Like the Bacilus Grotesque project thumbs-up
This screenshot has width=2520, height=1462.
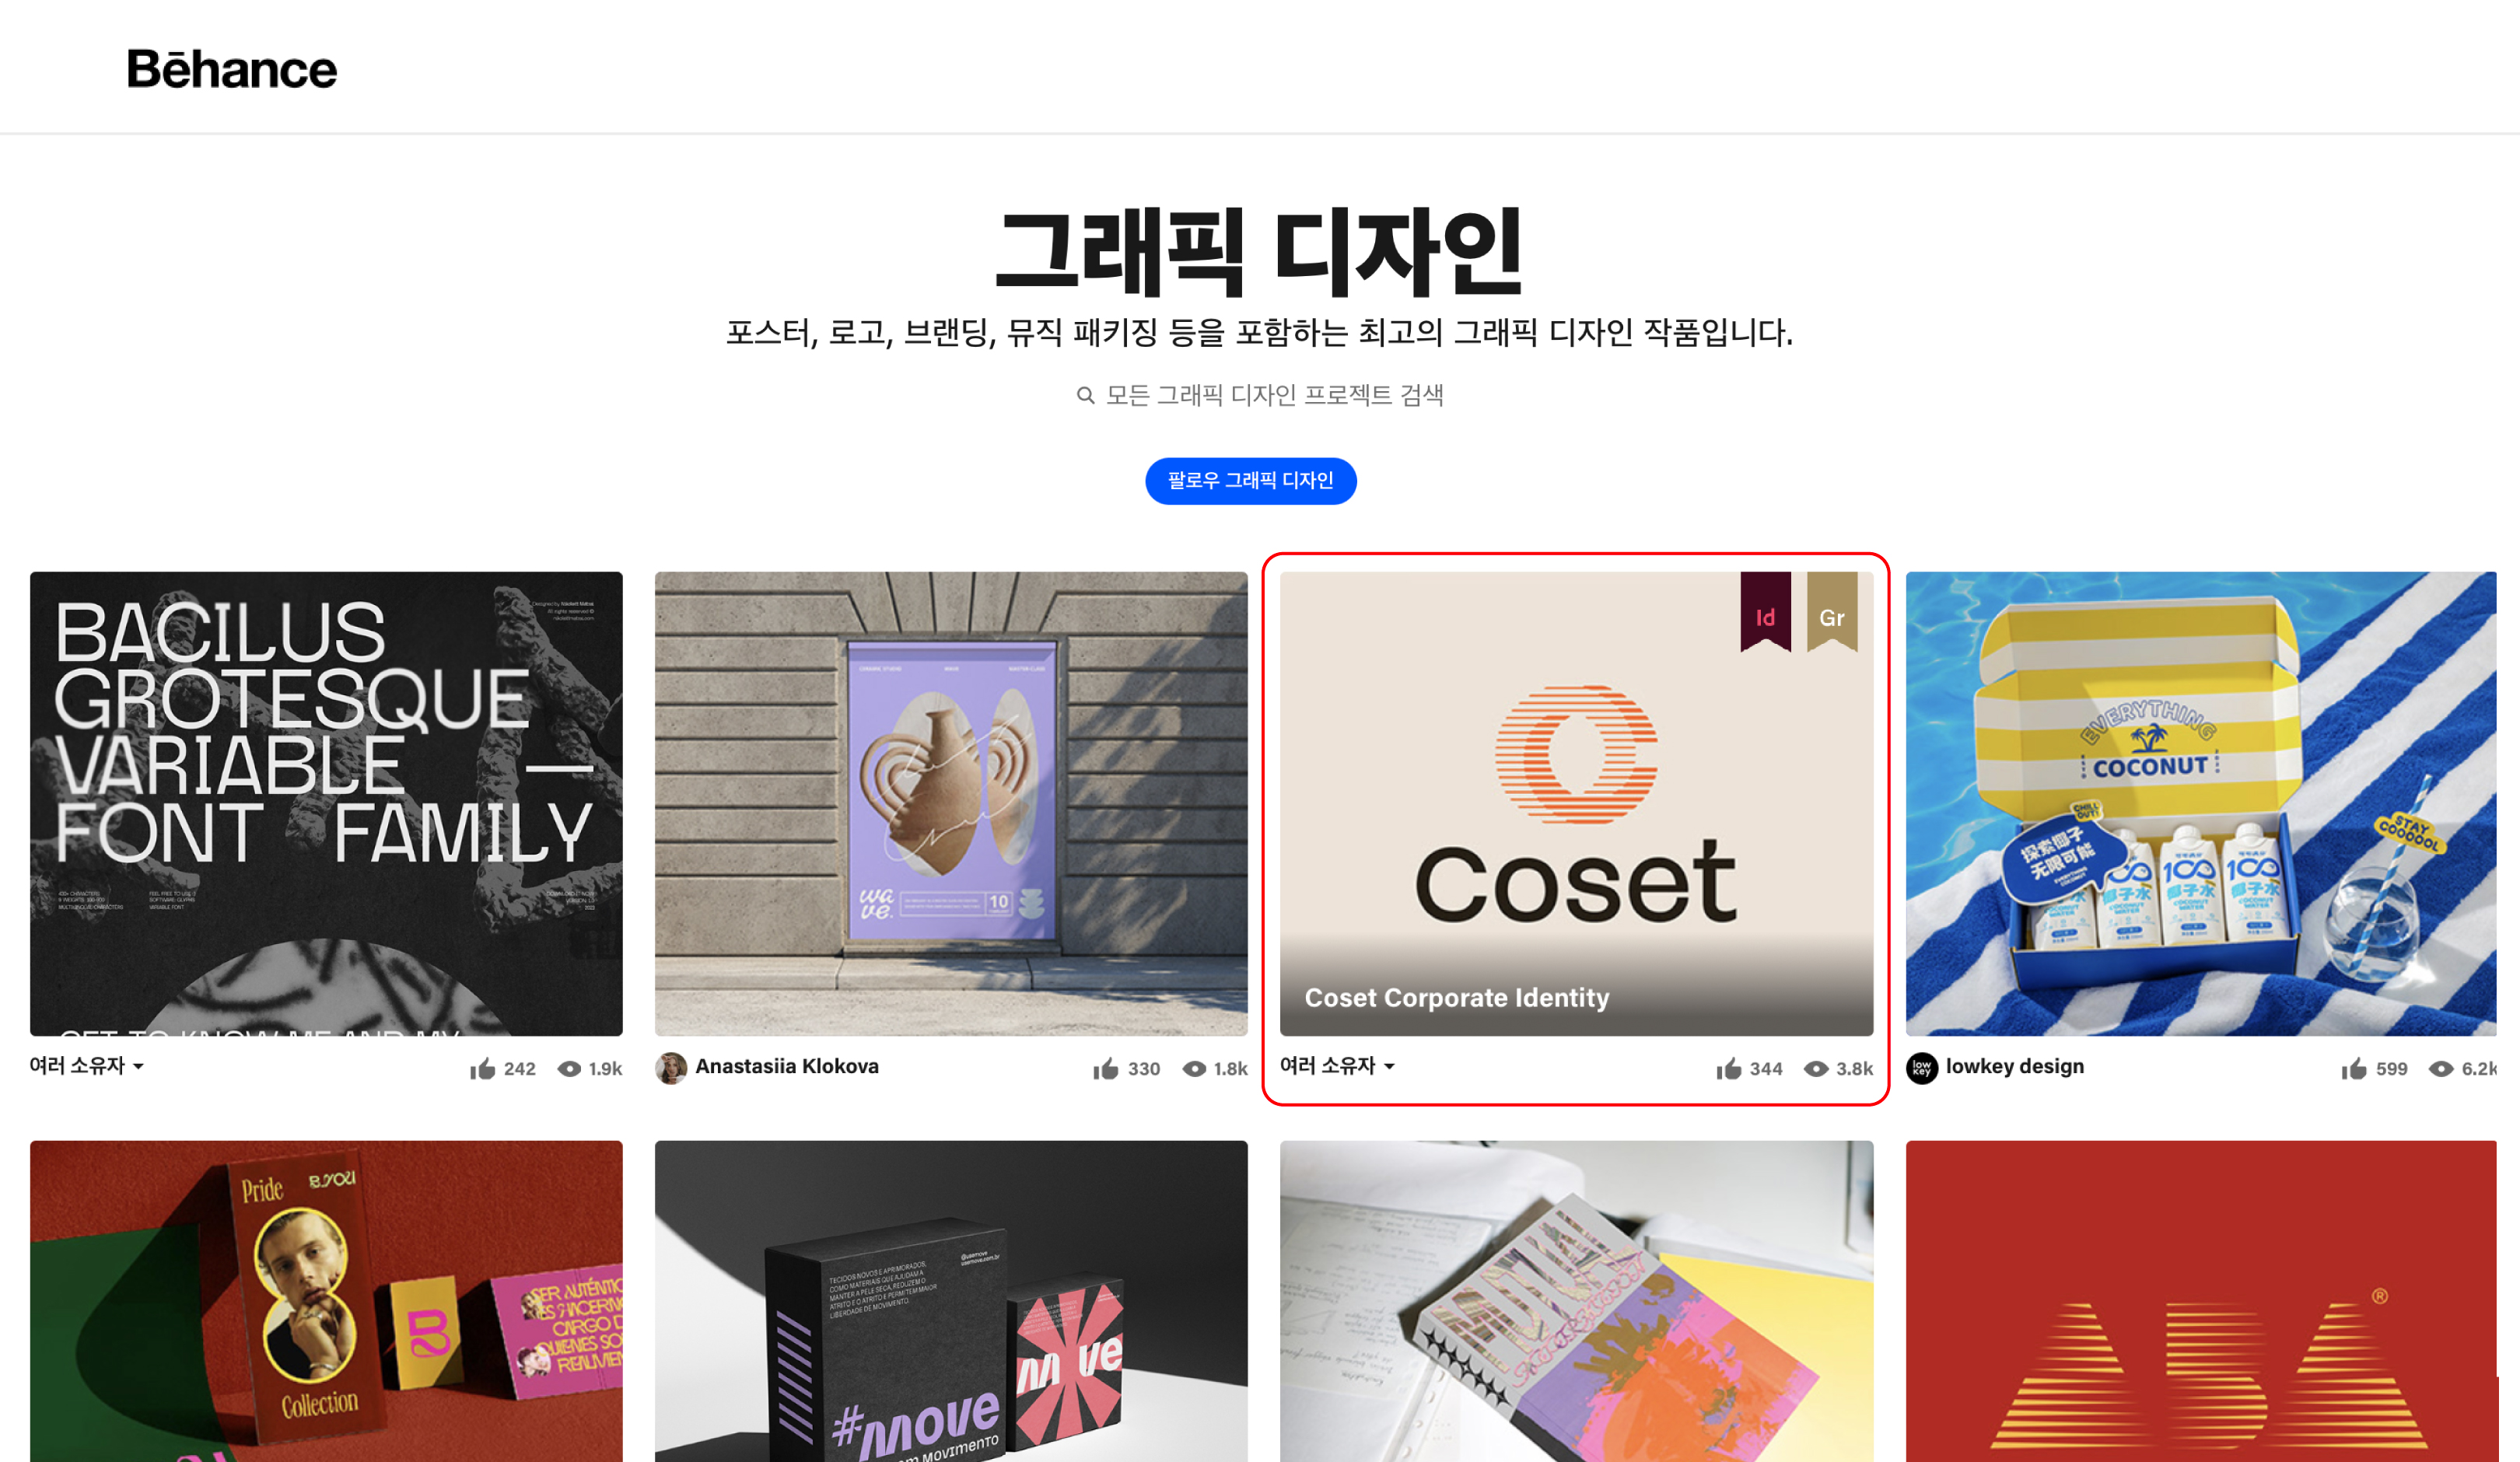483,1069
